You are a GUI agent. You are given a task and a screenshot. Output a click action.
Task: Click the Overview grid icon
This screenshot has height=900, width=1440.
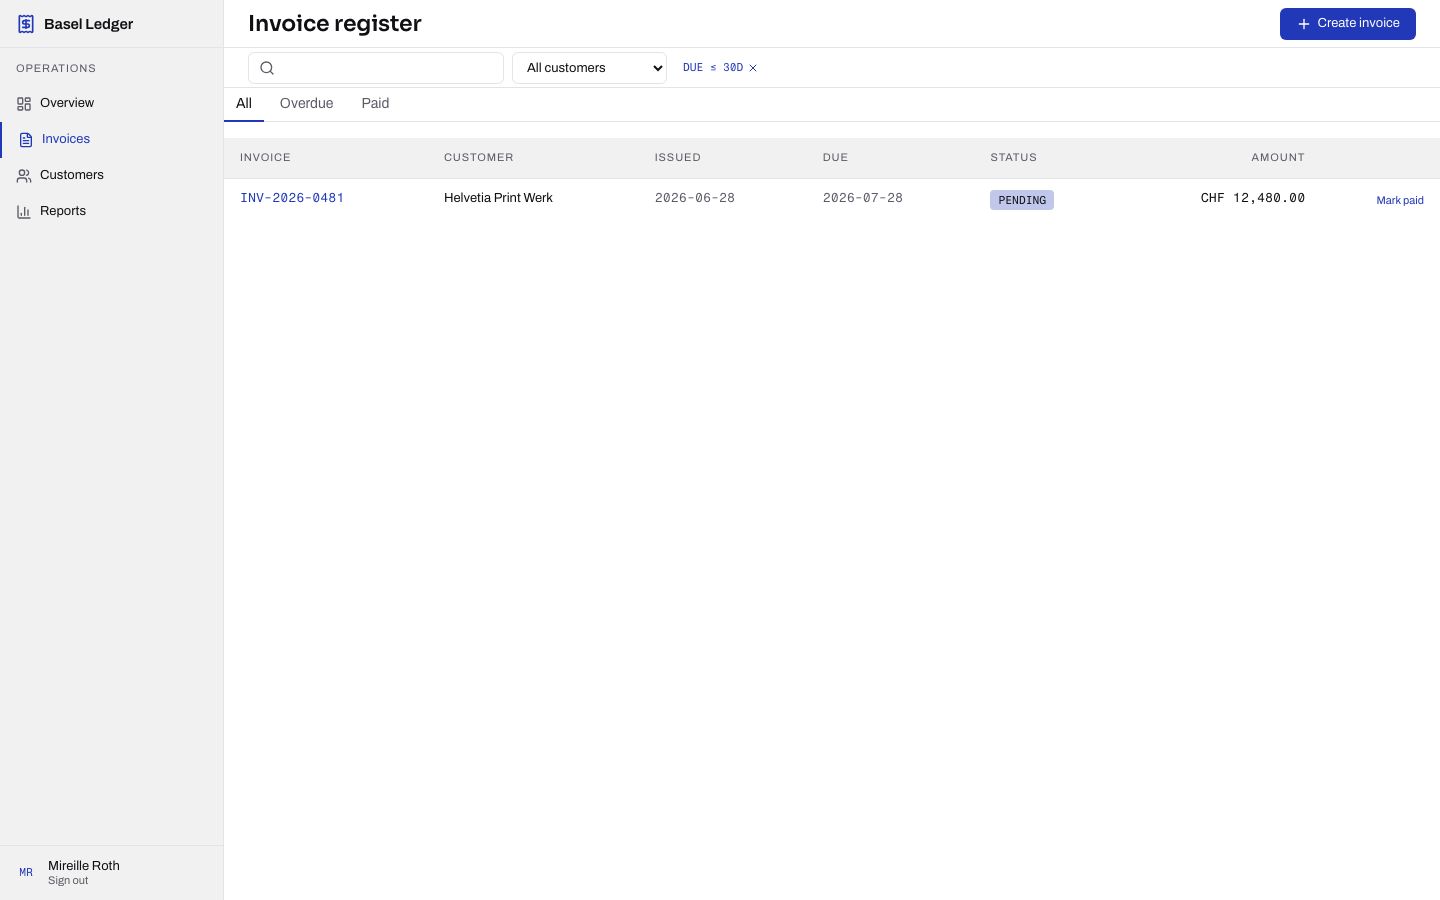(24, 103)
